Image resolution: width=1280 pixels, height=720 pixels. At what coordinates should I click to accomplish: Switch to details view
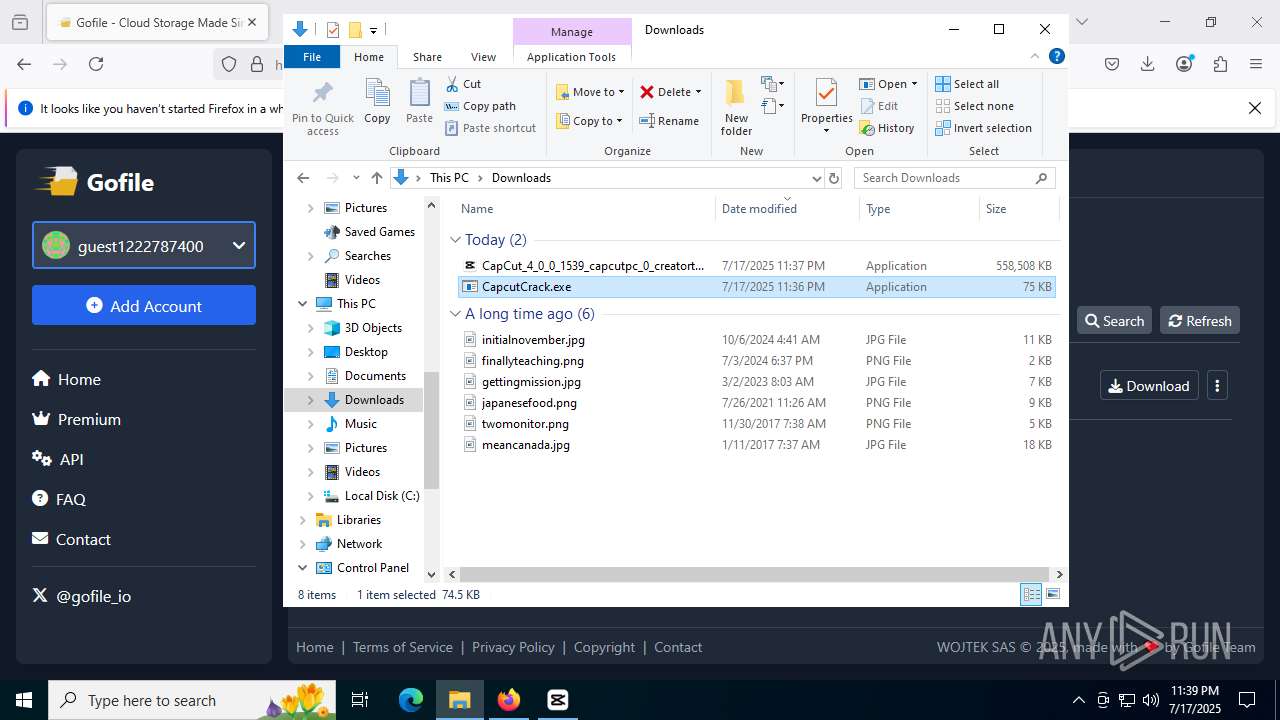point(1031,594)
